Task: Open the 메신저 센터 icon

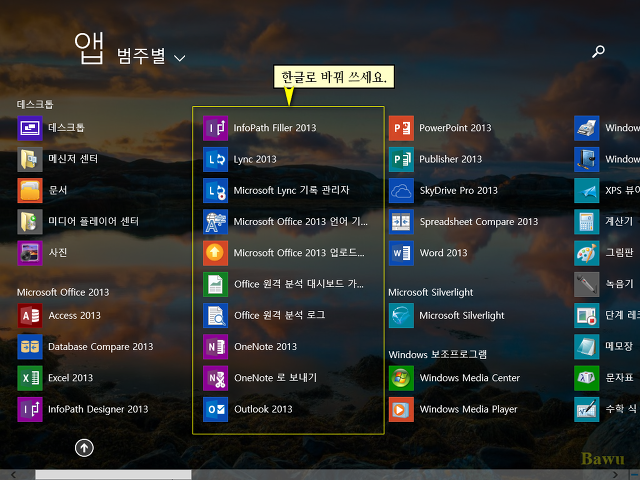Action: click(x=30, y=159)
